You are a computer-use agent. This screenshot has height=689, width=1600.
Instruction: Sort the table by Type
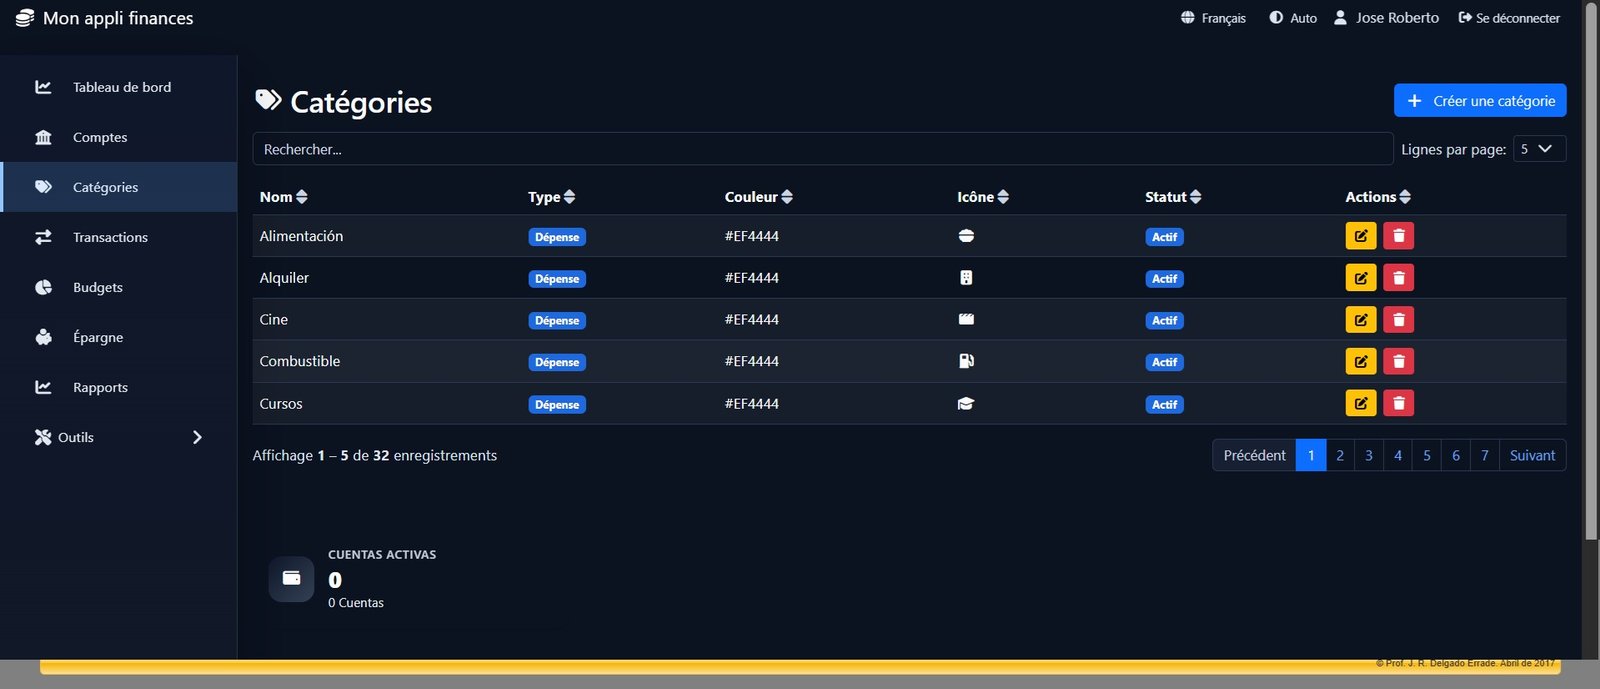[551, 197]
